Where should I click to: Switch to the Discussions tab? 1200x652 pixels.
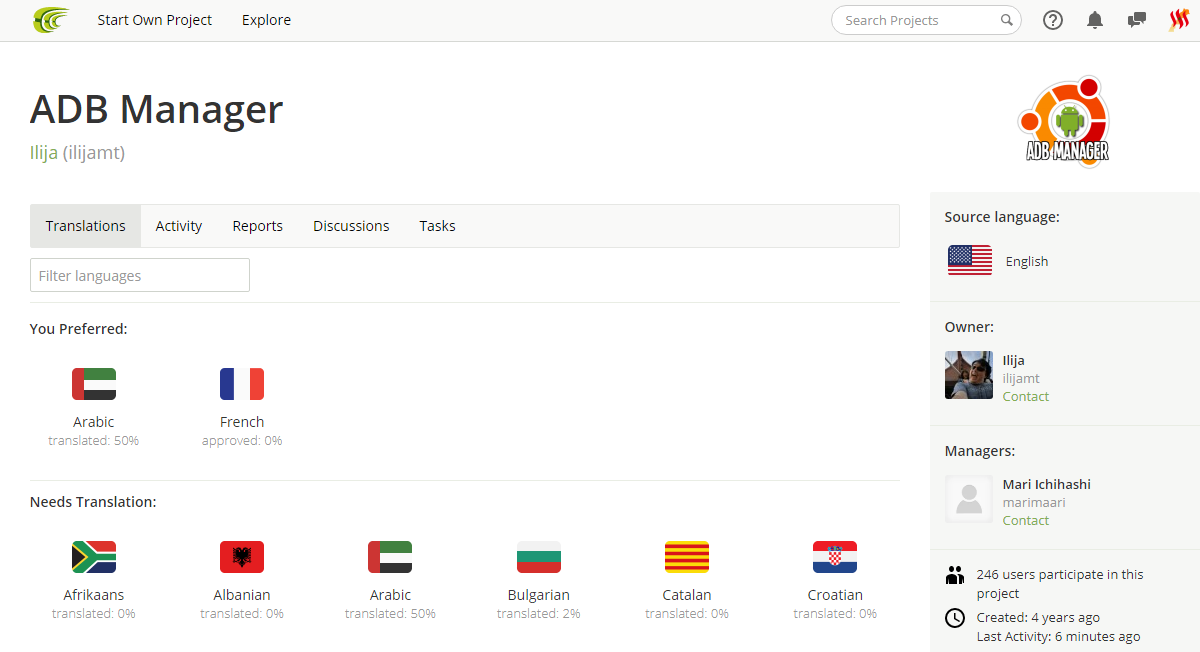(x=351, y=226)
